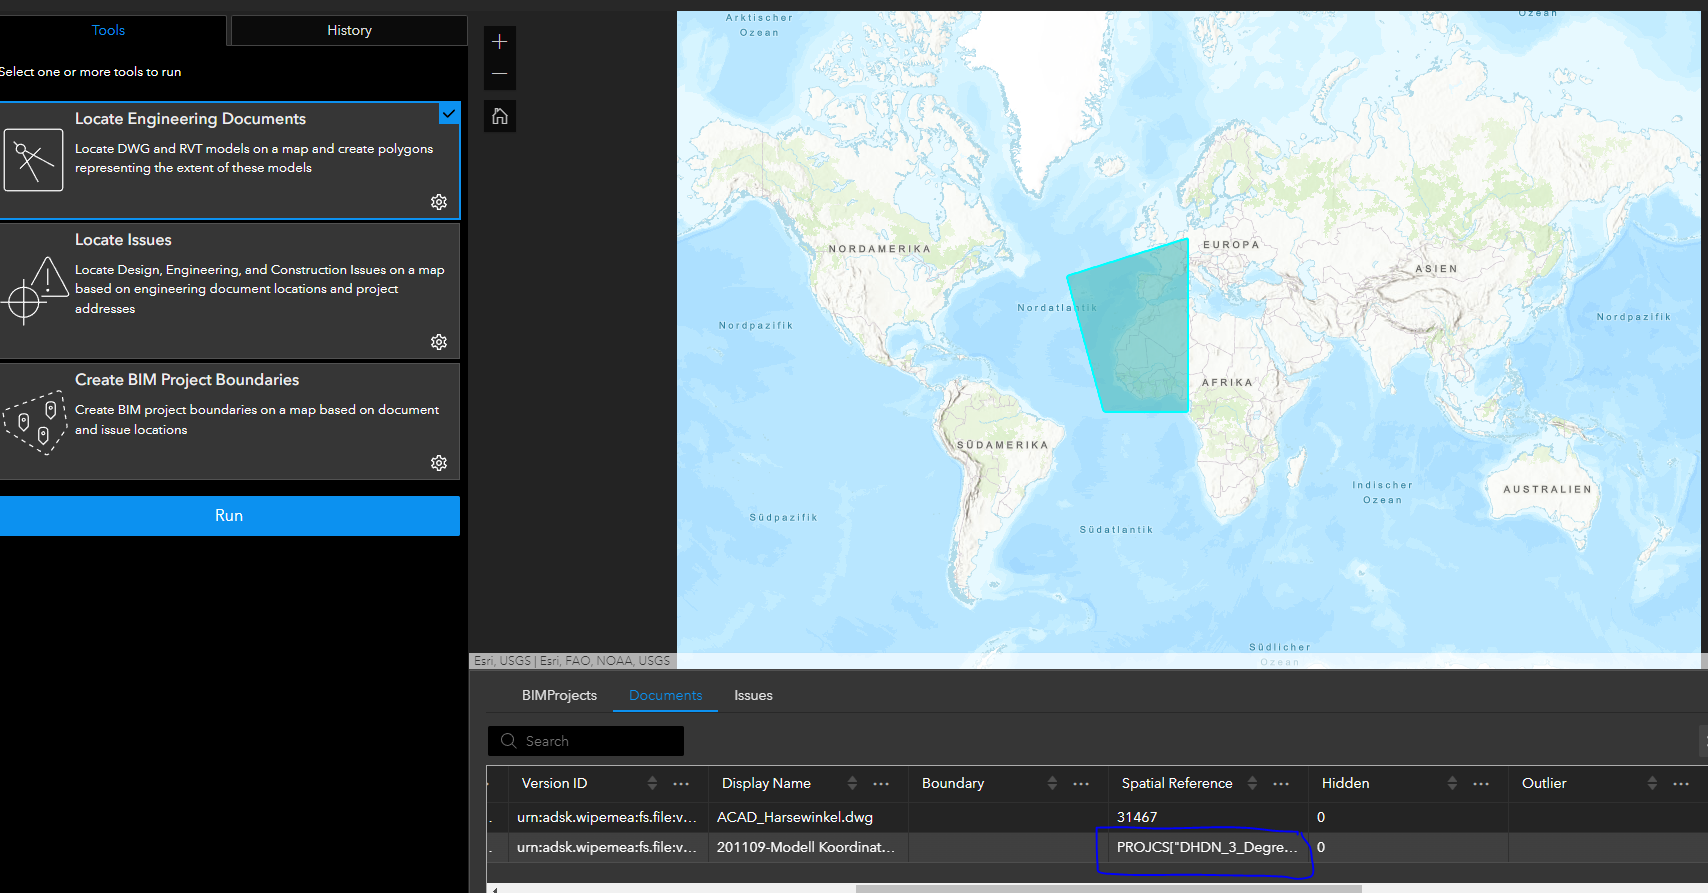
Task: Switch to the History tab
Action: tap(349, 30)
